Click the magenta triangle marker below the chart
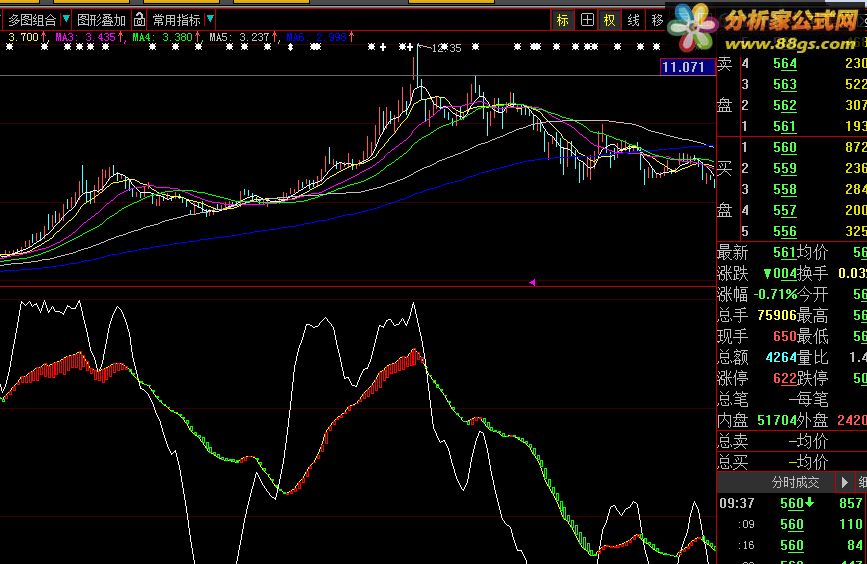The width and height of the screenshot is (867, 564). coord(532,283)
